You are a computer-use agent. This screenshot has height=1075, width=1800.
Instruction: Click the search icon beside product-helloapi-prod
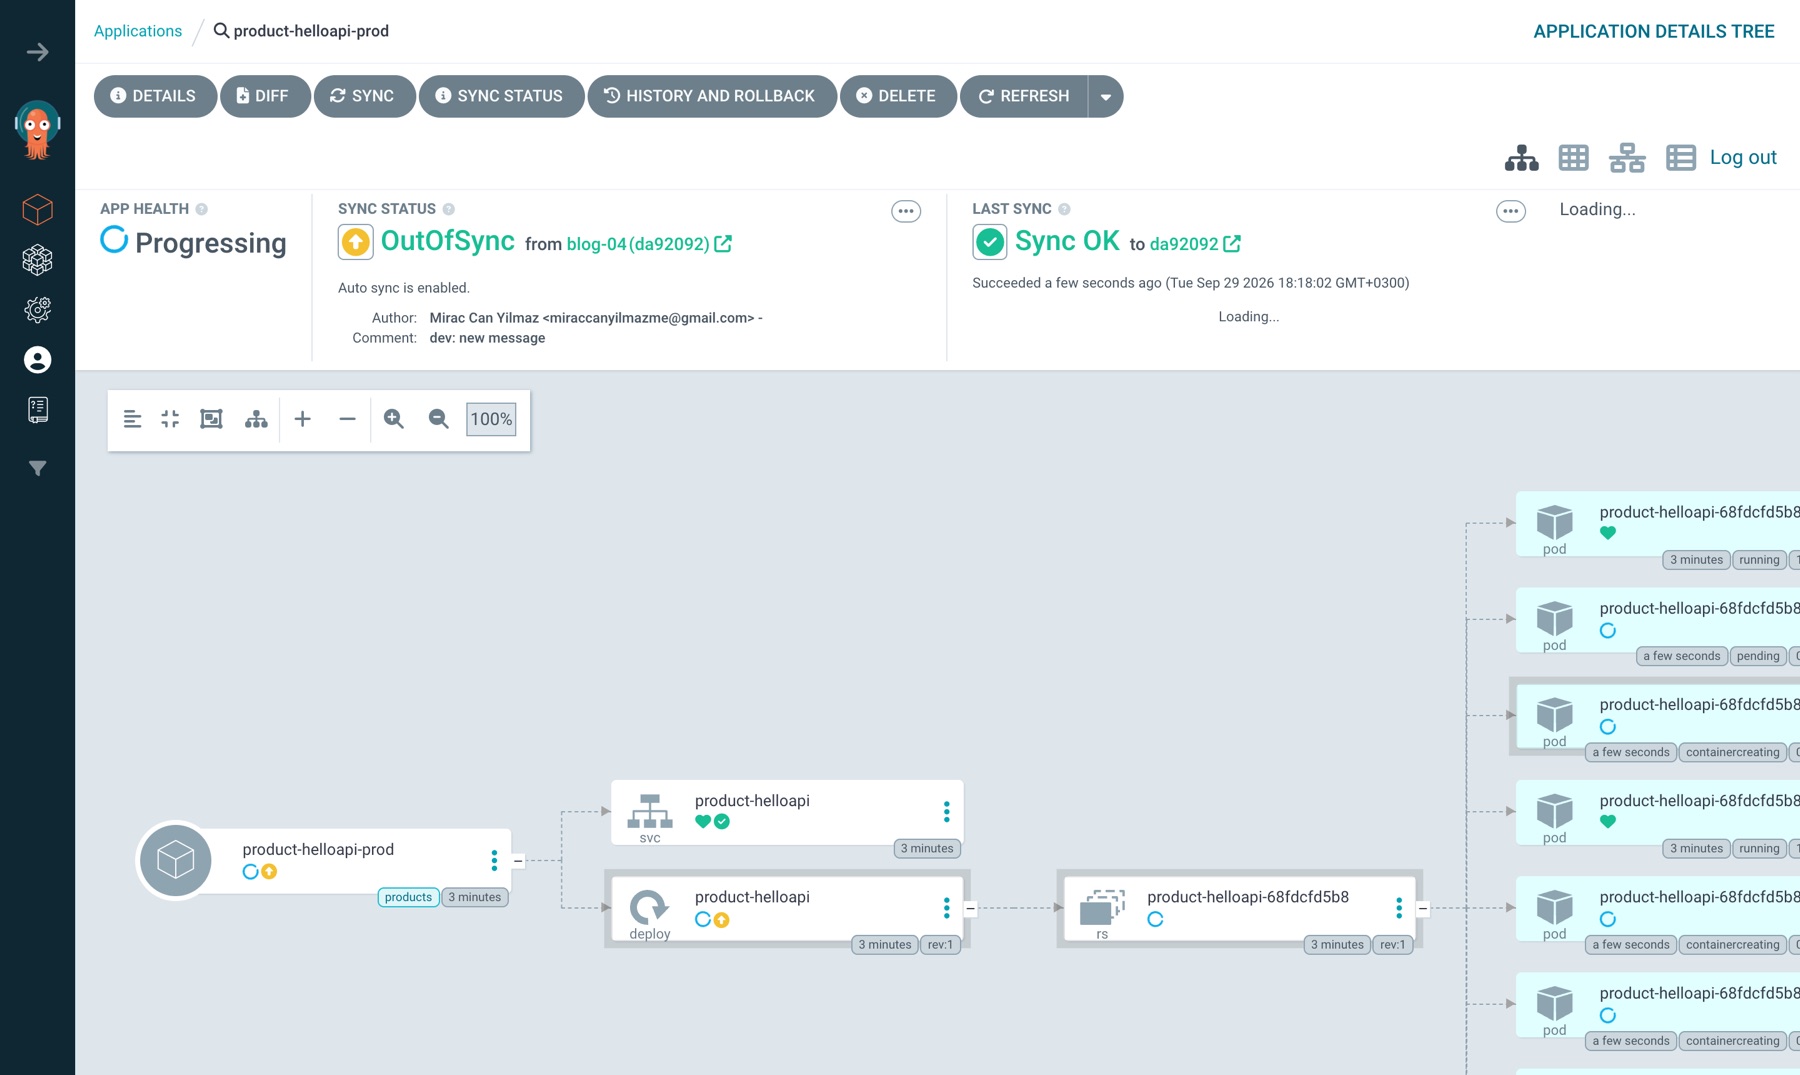coord(221,31)
